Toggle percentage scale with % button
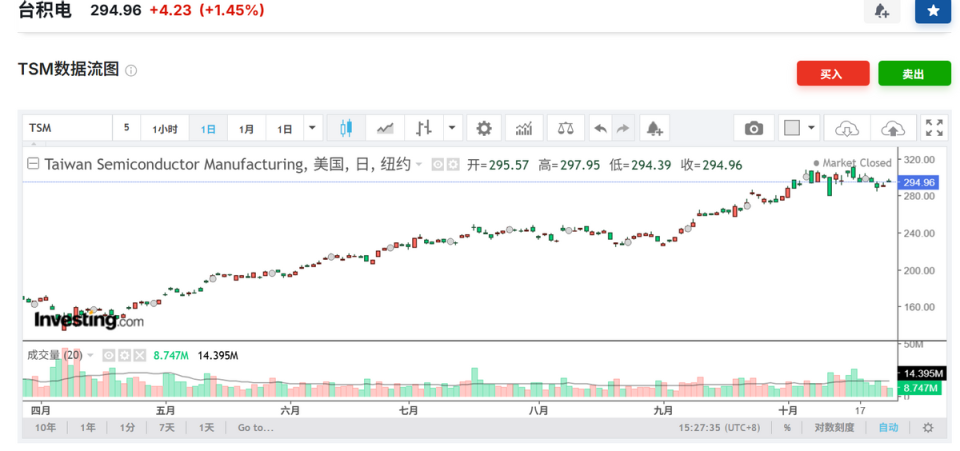Viewport: 960px width, 451px height. [787, 428]
